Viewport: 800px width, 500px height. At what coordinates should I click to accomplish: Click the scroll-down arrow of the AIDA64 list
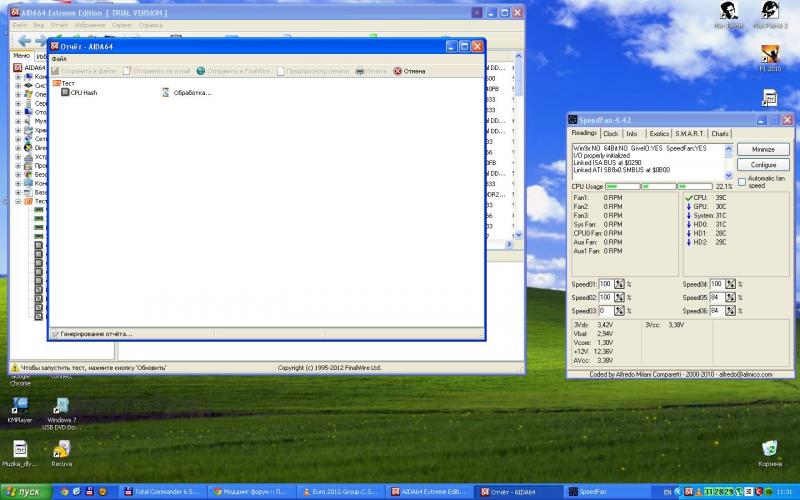click(x=518, y=235)
